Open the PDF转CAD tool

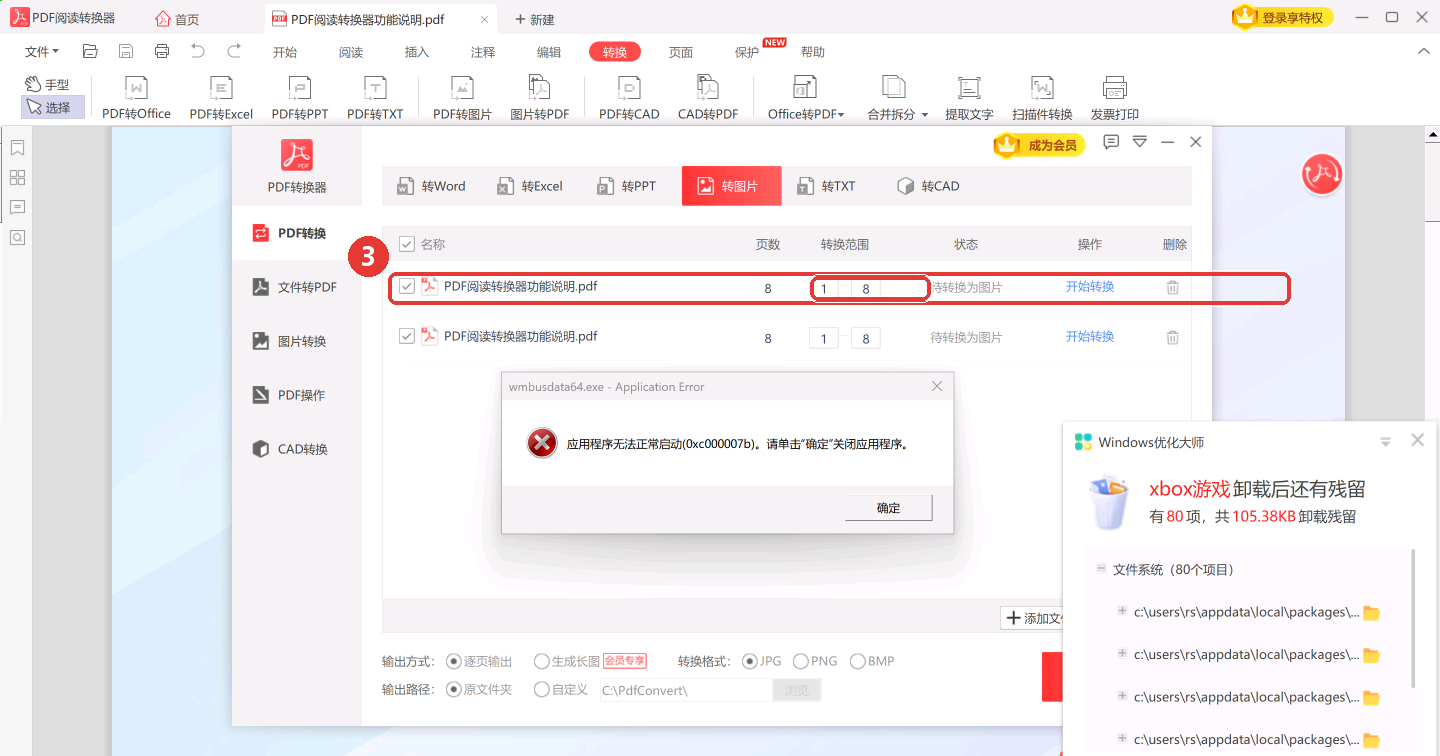point(629,98)
